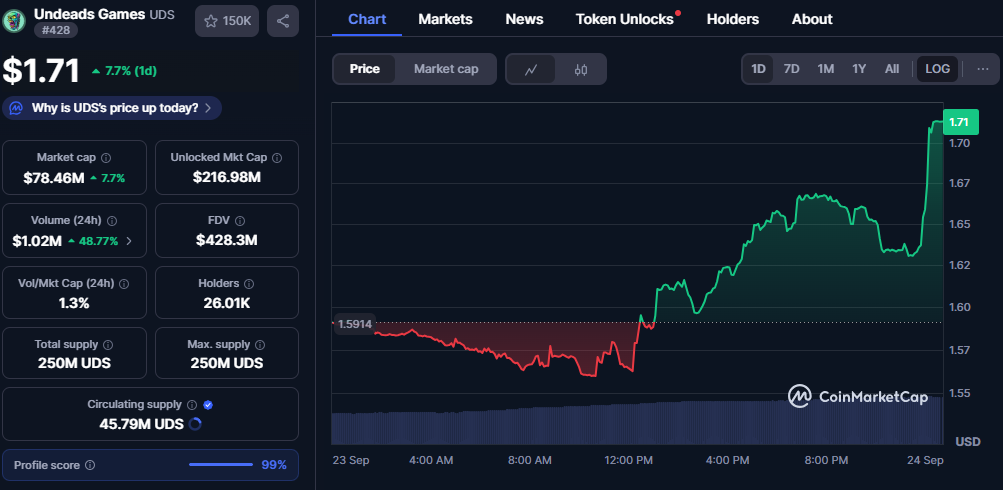Select the 7D time range
This screenshot has width=1003, height=490.
pos(791,69)
